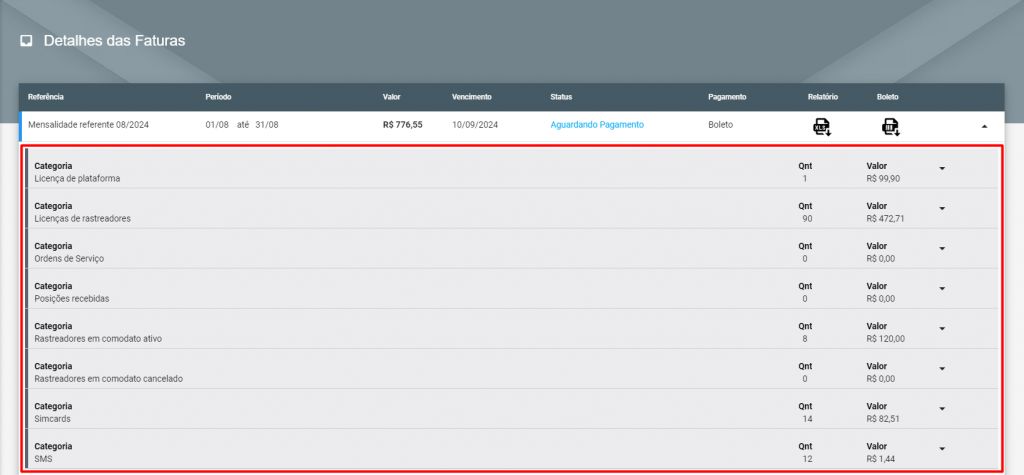Click the period end date 31/08
This screenshot has height=475, width=1024.
point(266,124)
